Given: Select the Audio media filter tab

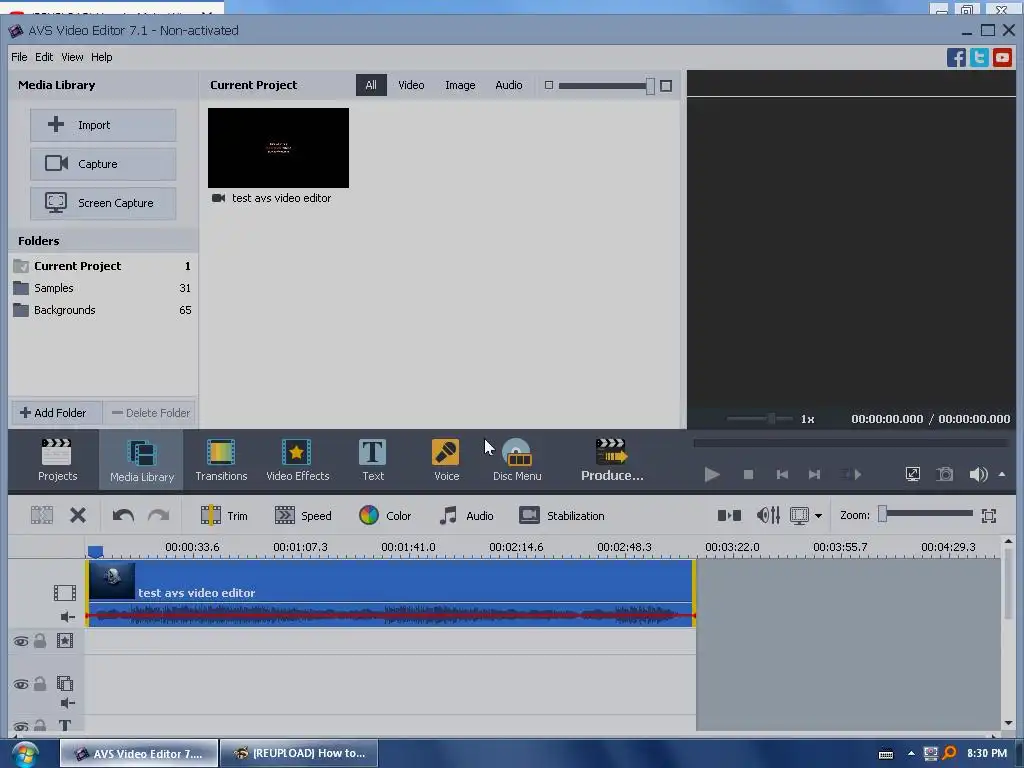Looking at the screenshot, I should [x=509, y=85].
